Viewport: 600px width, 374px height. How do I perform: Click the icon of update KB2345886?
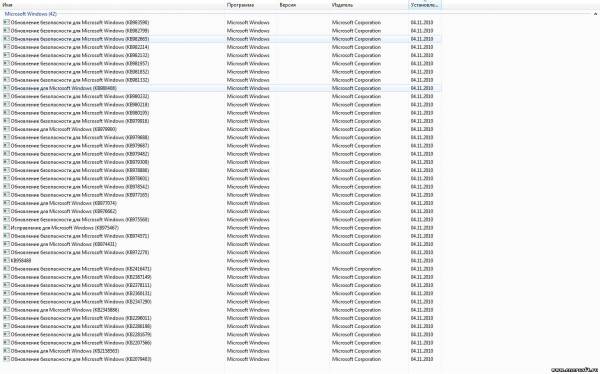point(6,310)
